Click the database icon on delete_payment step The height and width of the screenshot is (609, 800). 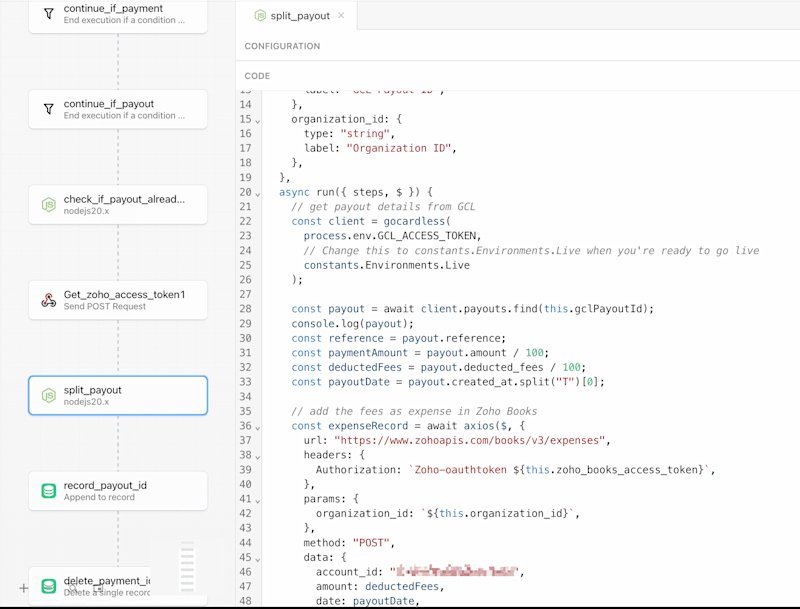pyautogui.click(x=48, y=586)
